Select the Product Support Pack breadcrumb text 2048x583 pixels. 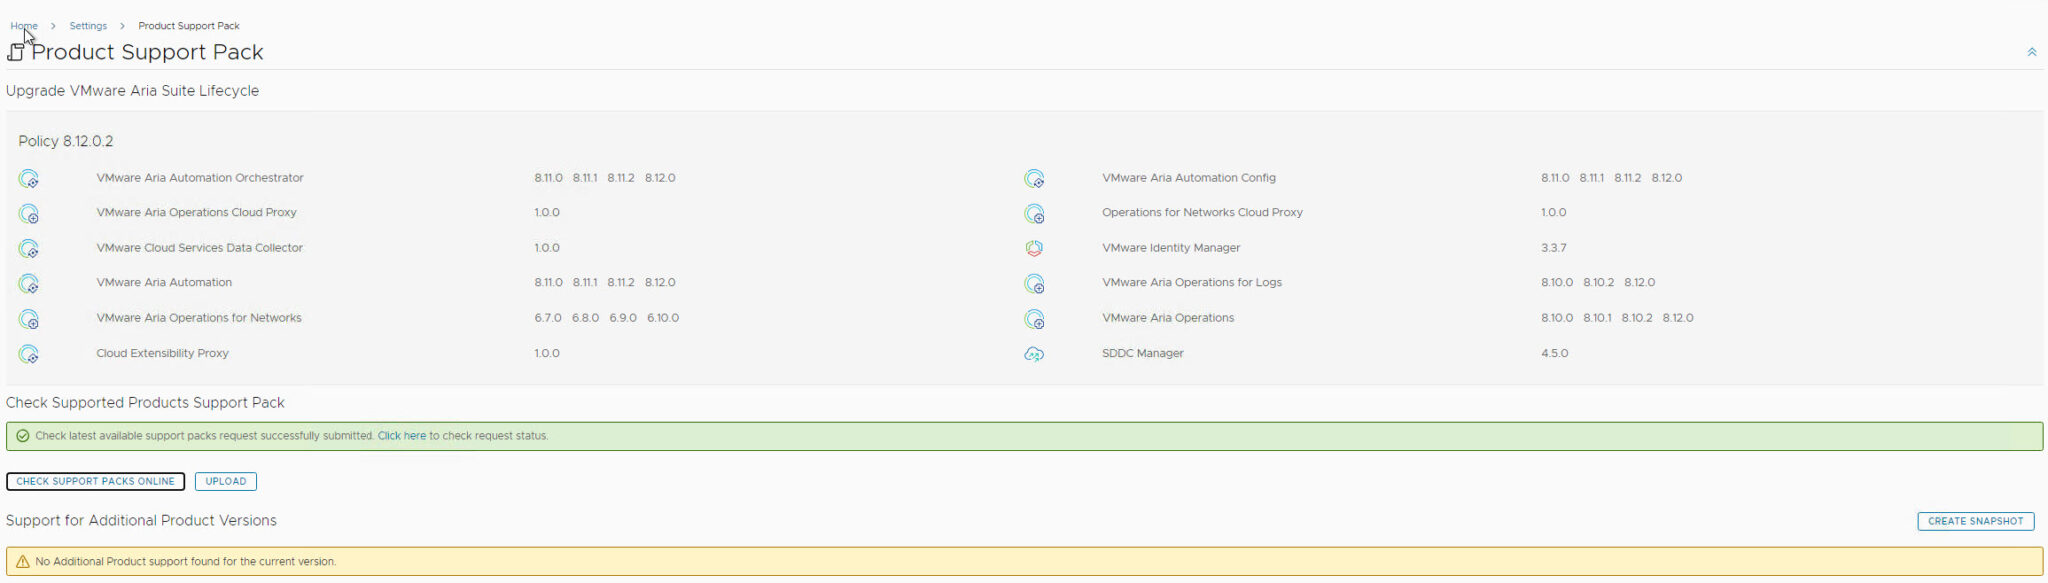189,26
